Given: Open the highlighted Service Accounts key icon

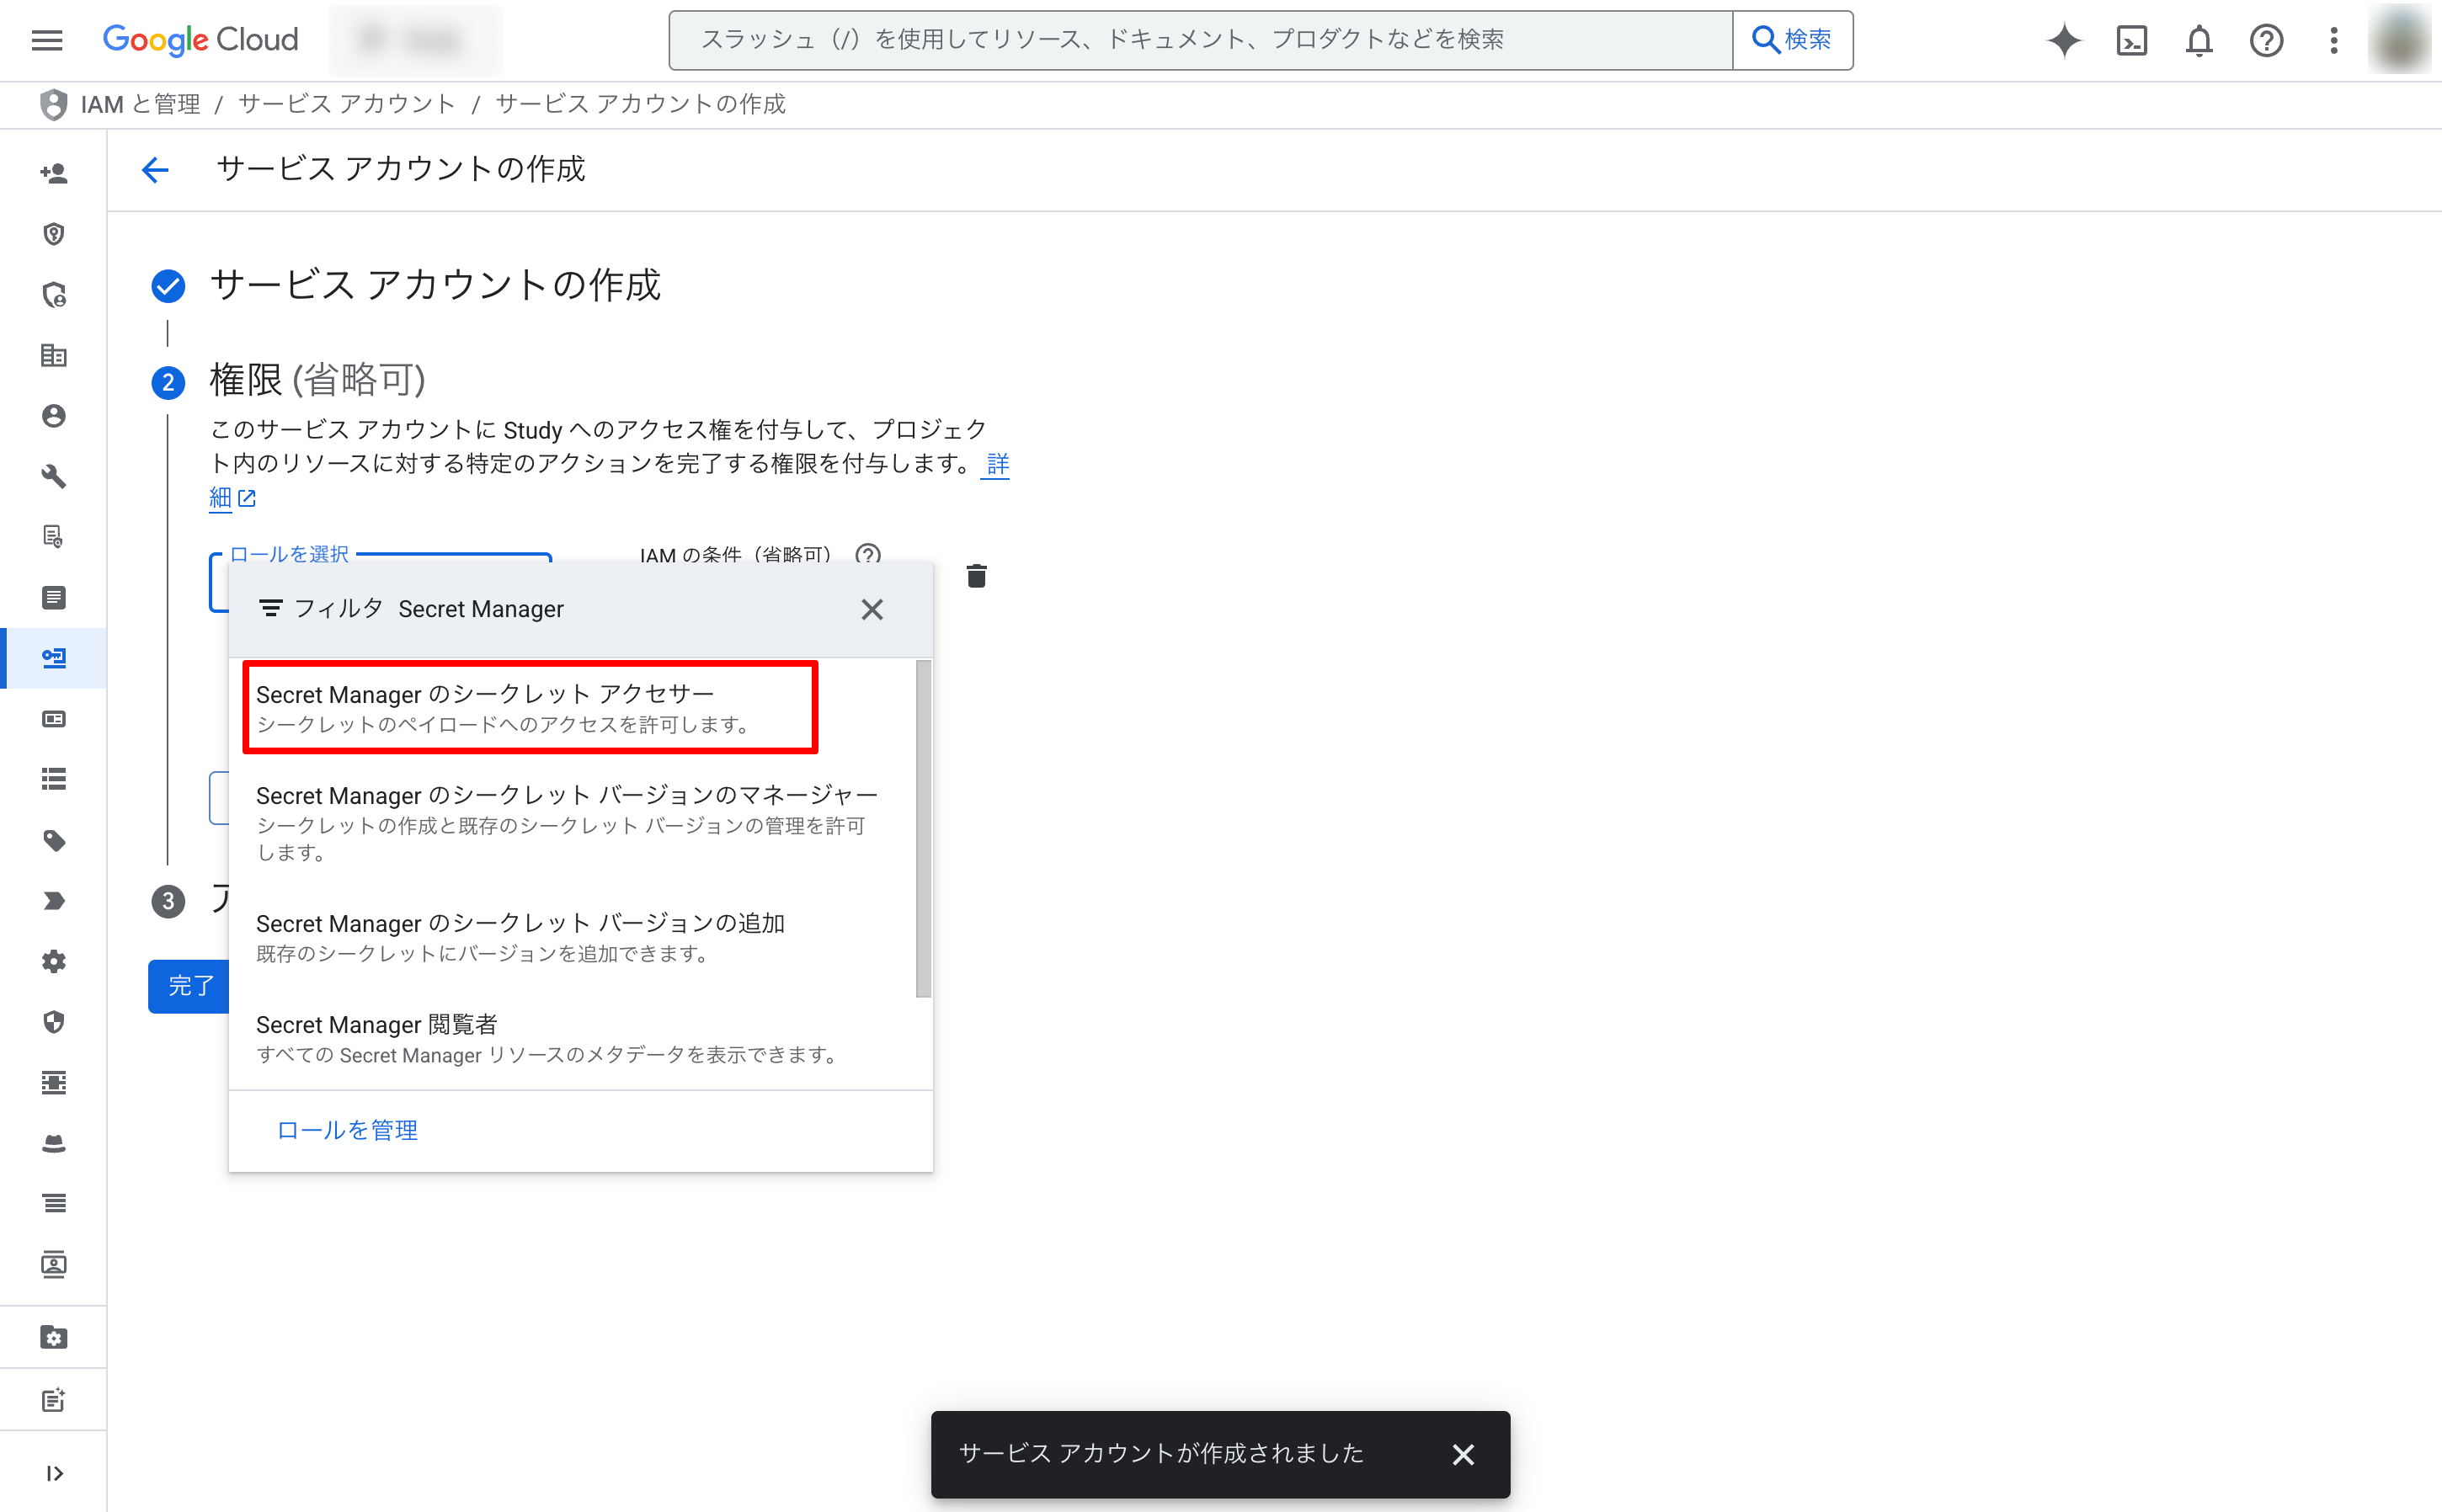Looking at the screenshot, I should 53,658.
